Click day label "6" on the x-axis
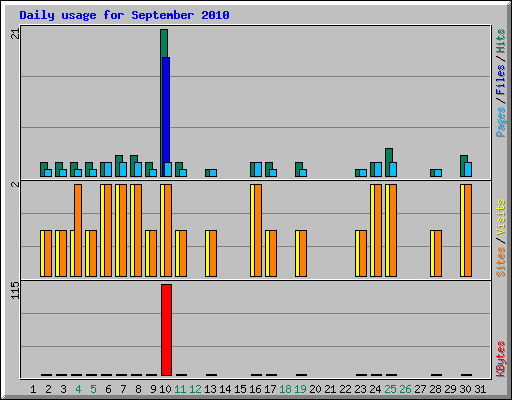 [108, 389]
